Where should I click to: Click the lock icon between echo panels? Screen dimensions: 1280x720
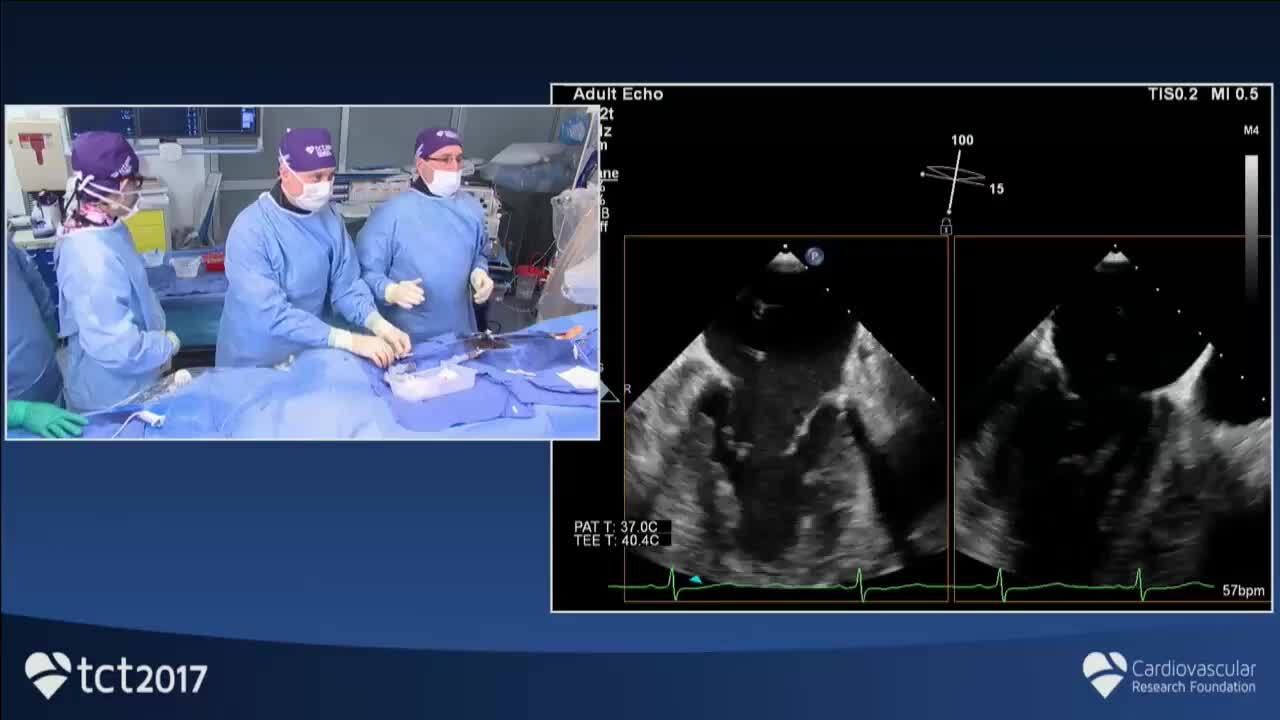click(x=946, y=227)
